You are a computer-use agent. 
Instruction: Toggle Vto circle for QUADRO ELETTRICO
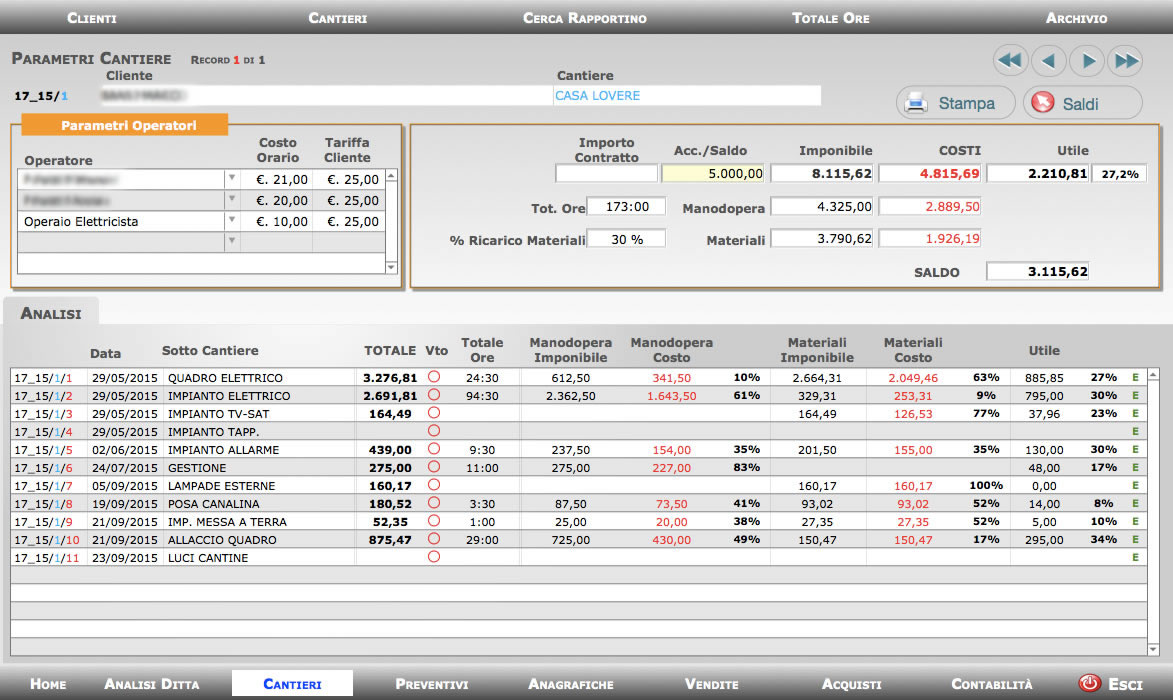(434, 378)
